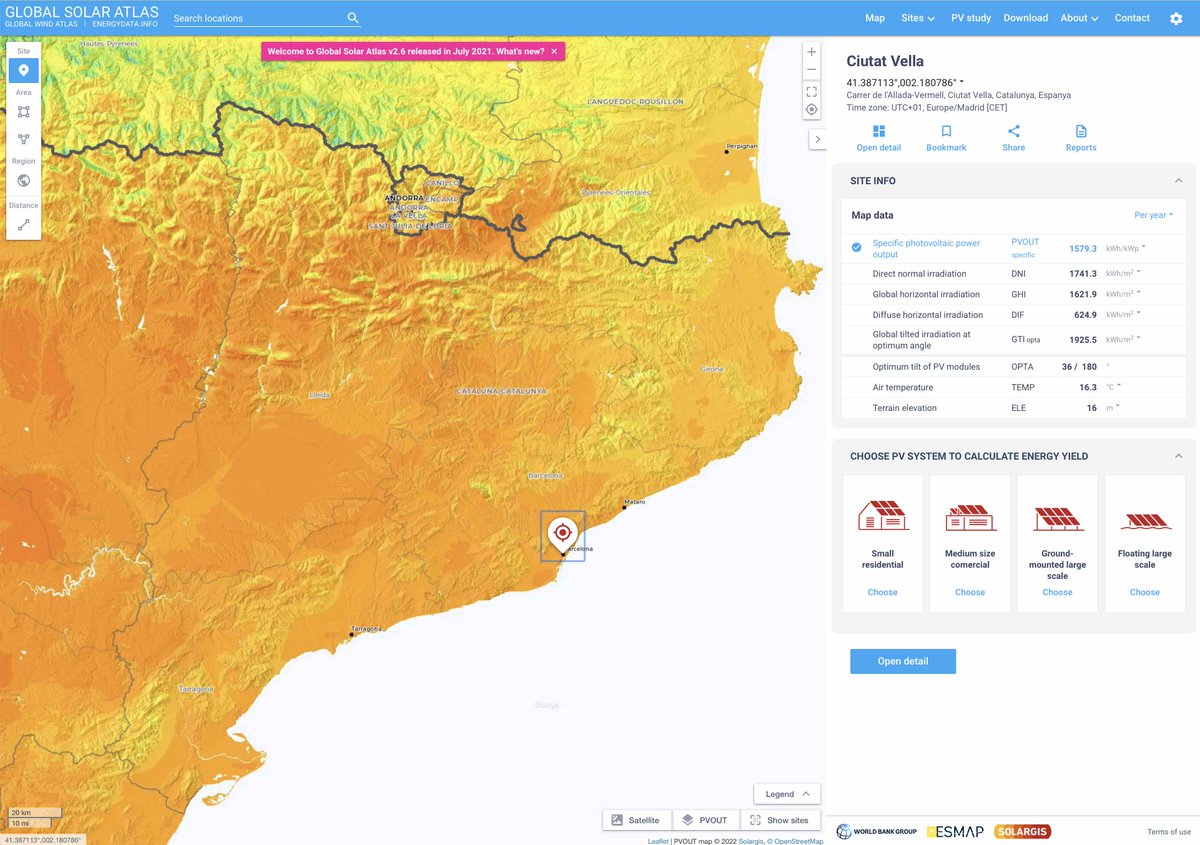
Task: Open settings with the gear icon
Action: point(1176,18)
